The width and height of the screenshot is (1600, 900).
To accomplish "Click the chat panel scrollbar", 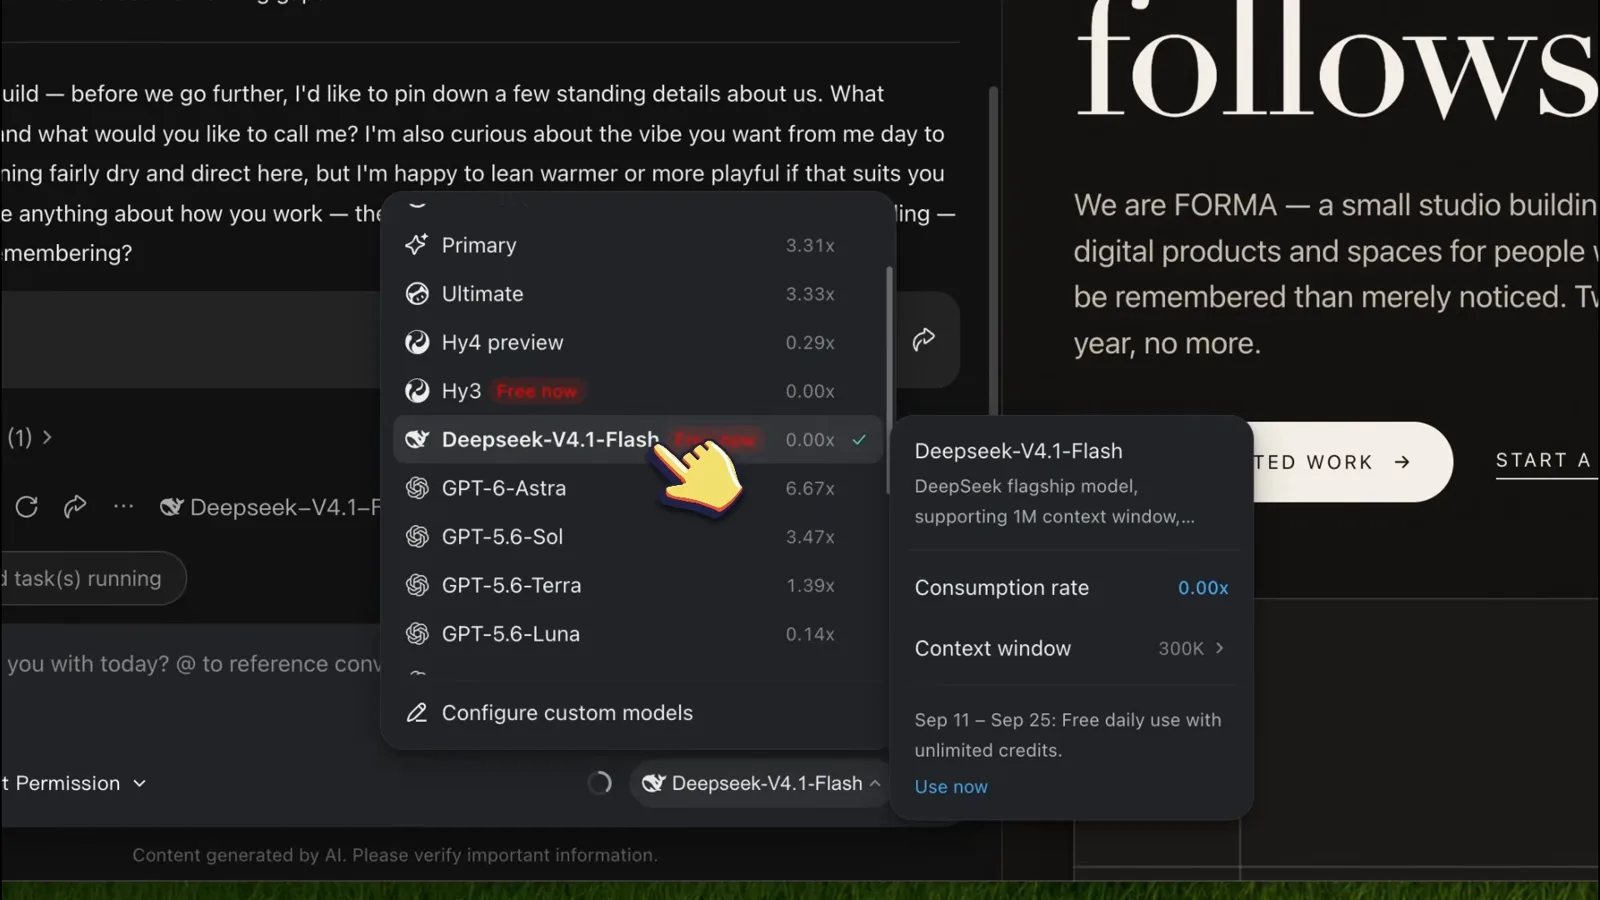I will pos(993,250).
